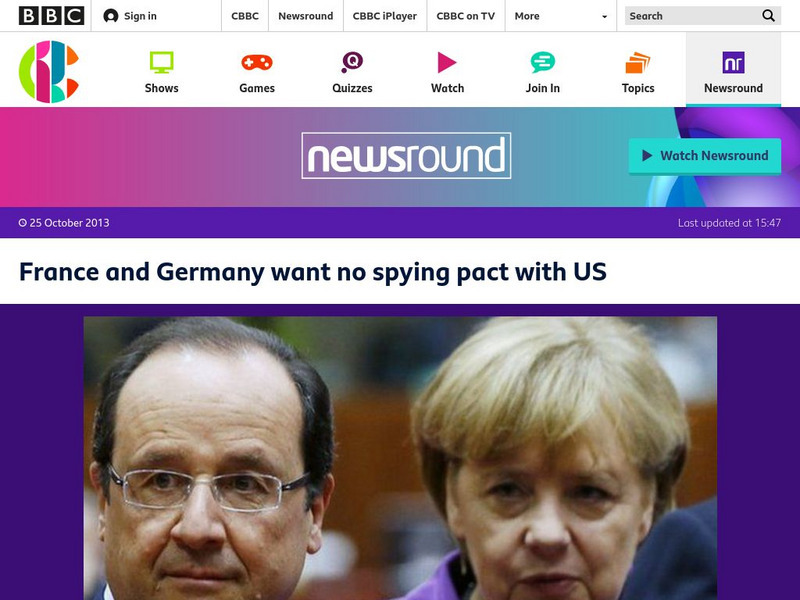The height and width of the screenshot is (600, 800).
Task: Click the purple Newsround nr icon
Action: pos(733,62)
